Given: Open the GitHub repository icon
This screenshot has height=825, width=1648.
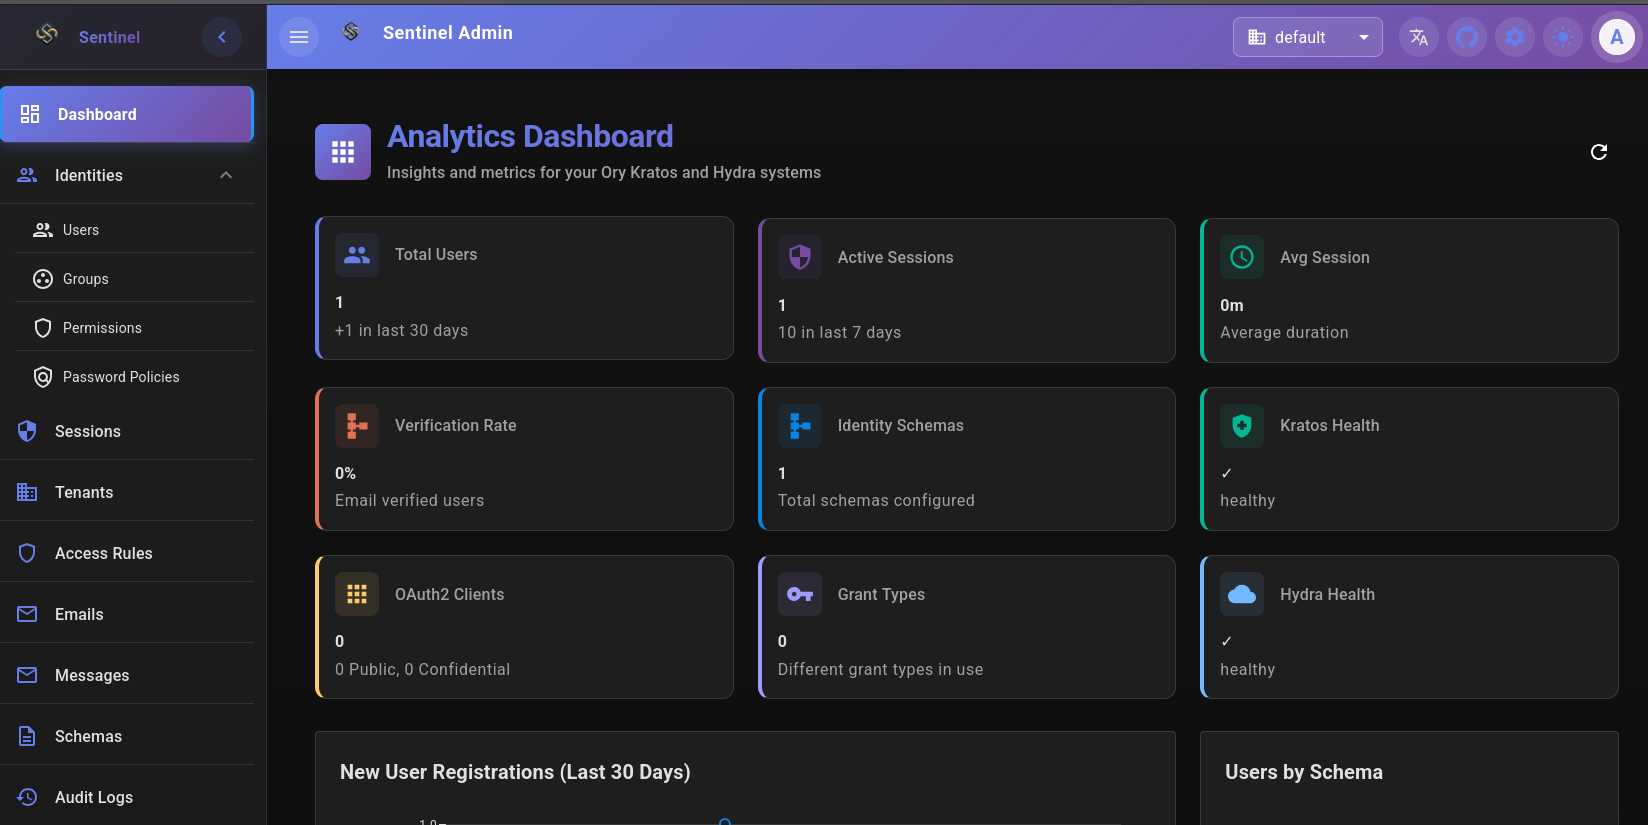Looking at the screenshot, I should click(1466, 37).
